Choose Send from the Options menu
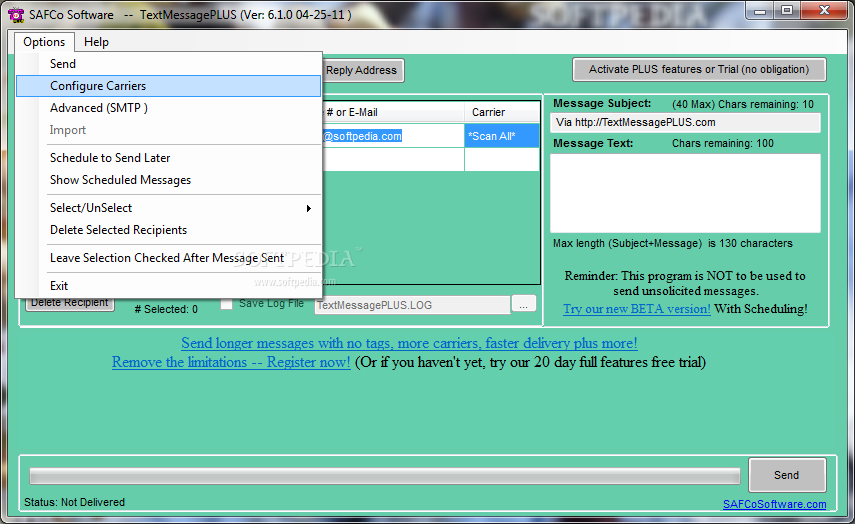The width and height of the screenshot is (855, 524). (168, 64)
